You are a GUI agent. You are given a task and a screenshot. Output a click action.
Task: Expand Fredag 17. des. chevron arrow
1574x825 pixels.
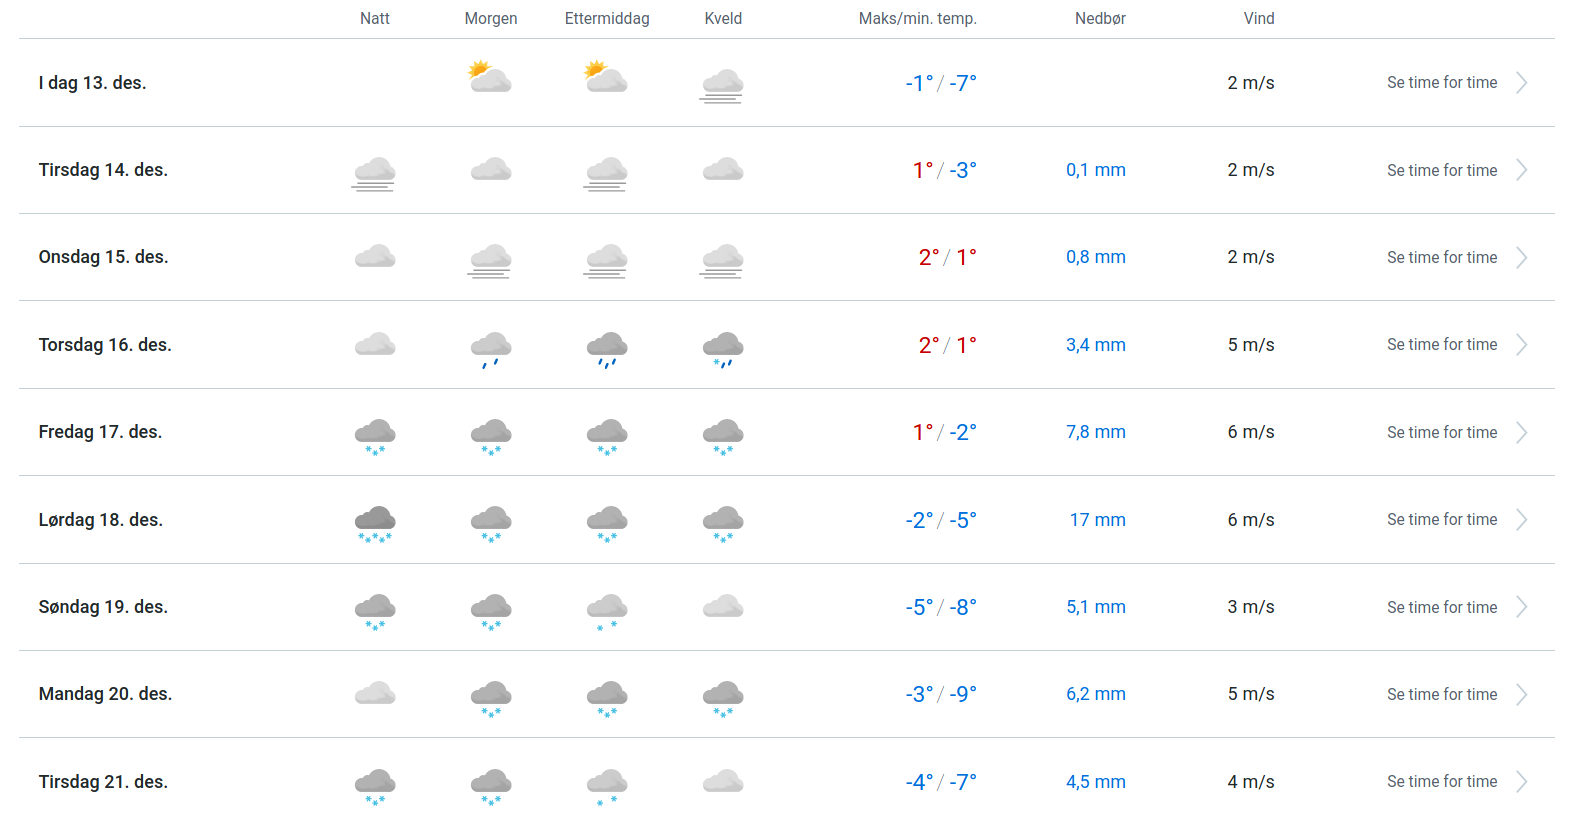[1521, 433]
